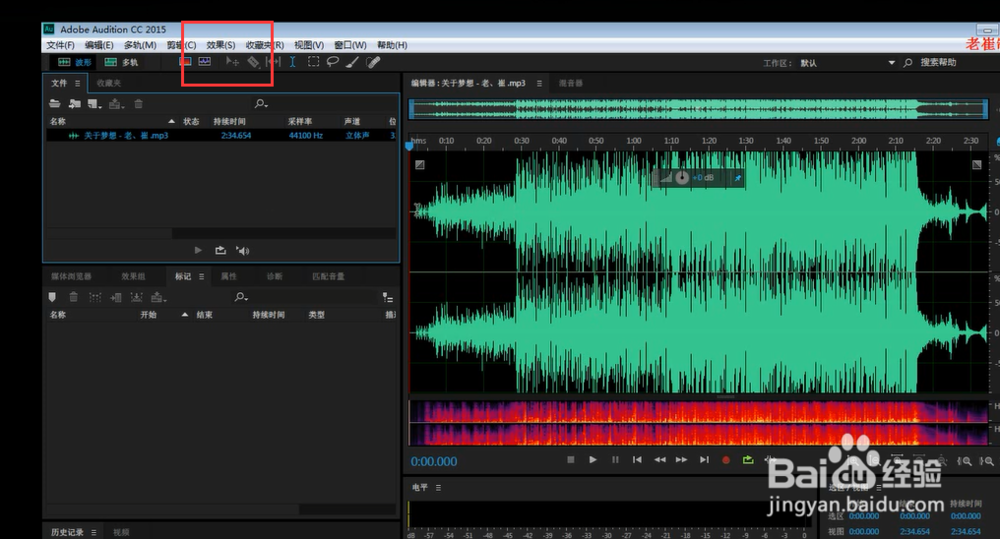The height and width of the screenshot is (539, 1000).
Task: Click the 1:00 mark on timeline ruler
Action: click(x=633, y=141)
